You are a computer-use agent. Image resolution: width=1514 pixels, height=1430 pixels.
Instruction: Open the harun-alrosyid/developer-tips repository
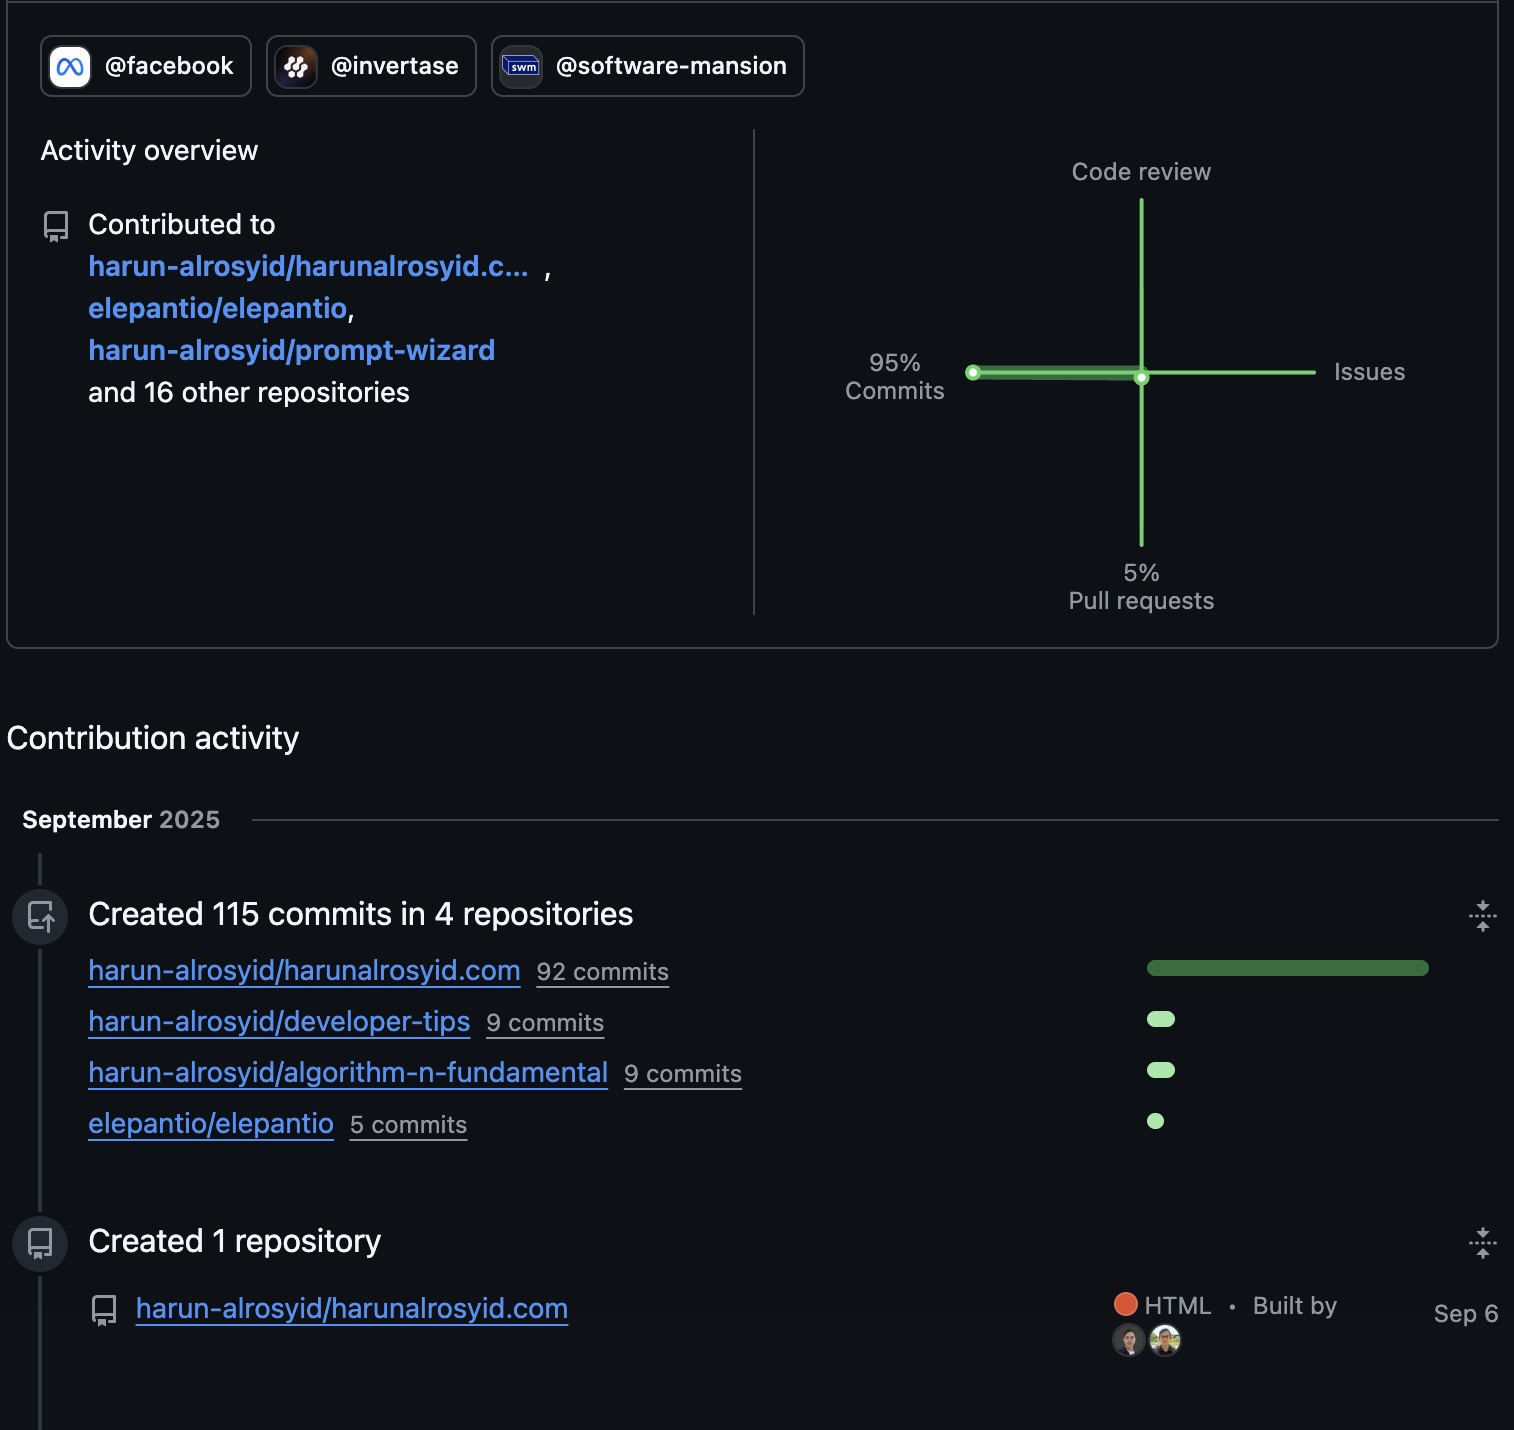click(x=279, y=1022)
